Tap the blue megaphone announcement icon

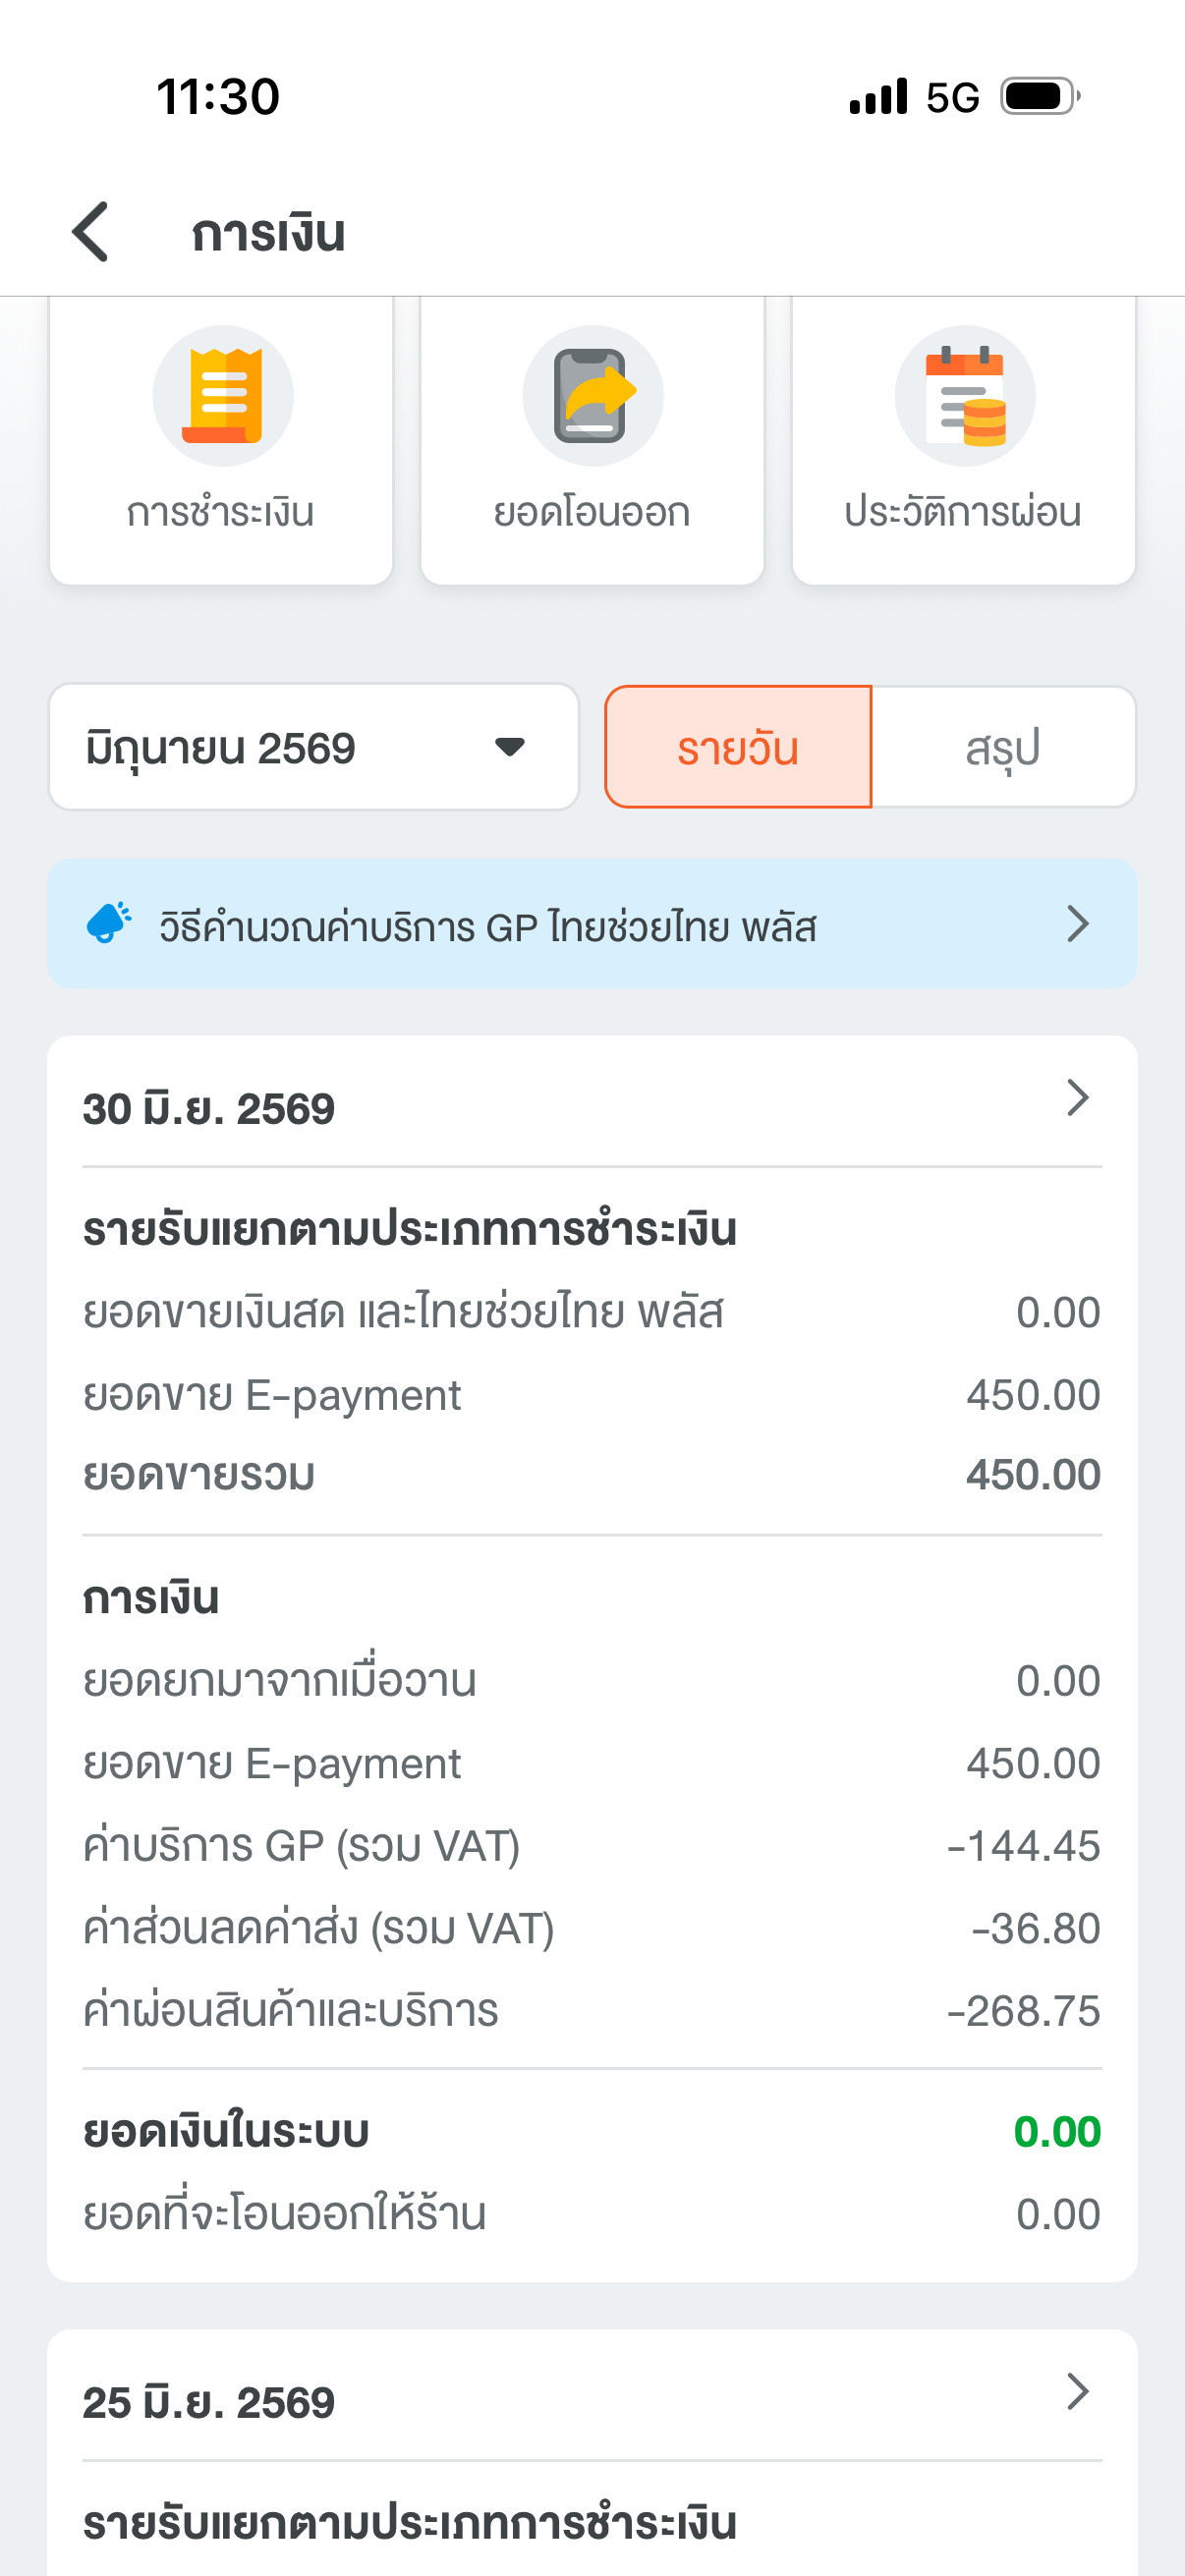[109, 923]
